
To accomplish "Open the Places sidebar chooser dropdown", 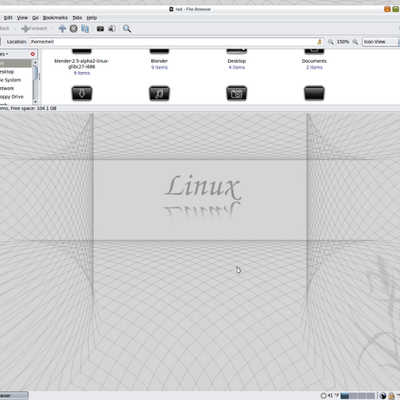I will 4,54.
